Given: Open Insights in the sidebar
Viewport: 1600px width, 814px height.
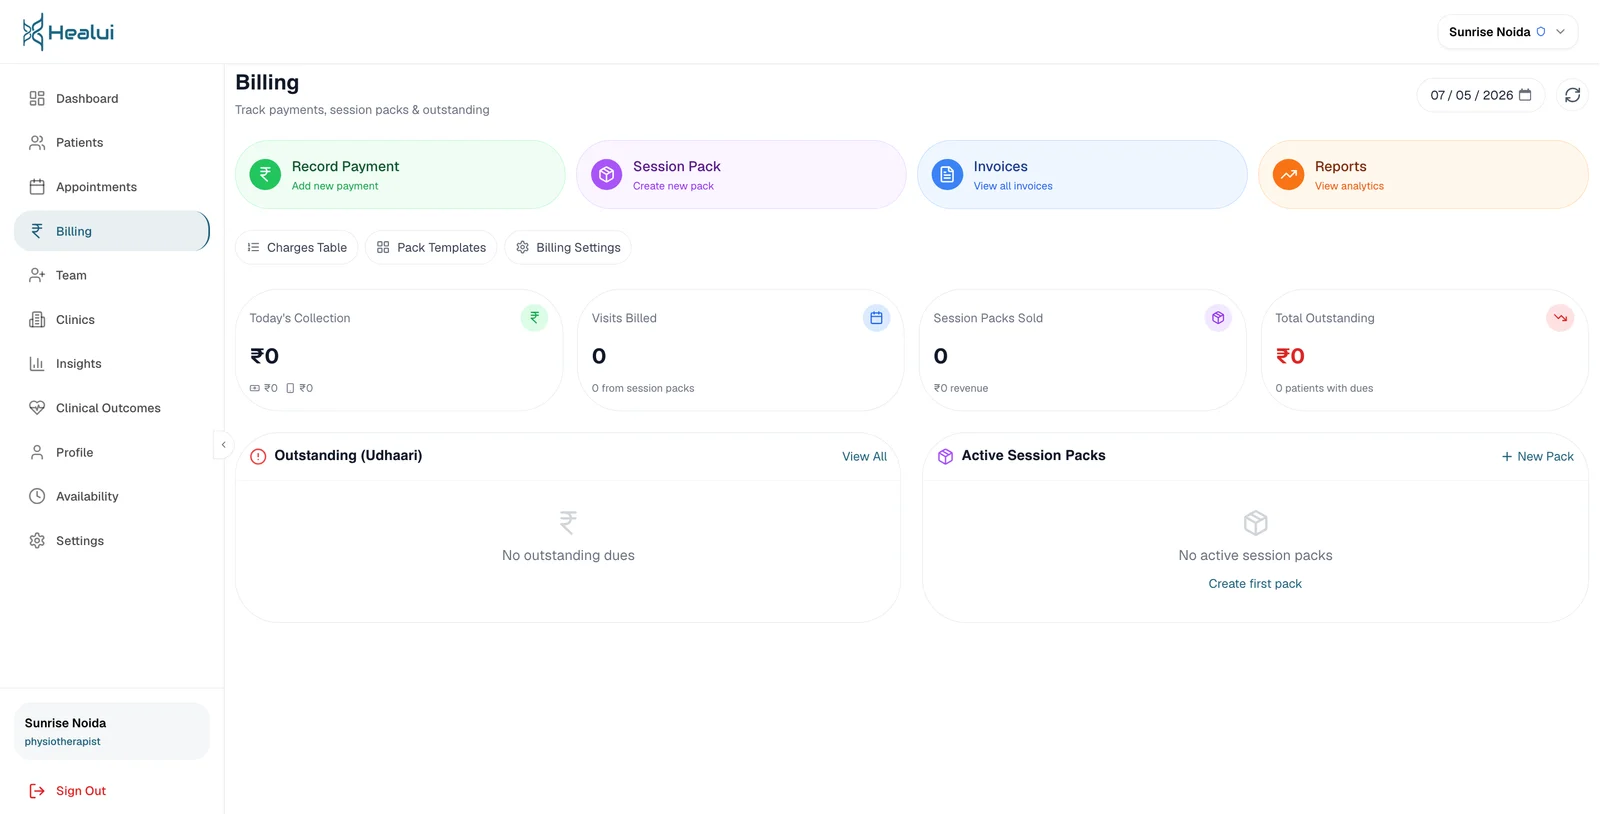Looking at the screenshot, I should [x=112, y=364].
